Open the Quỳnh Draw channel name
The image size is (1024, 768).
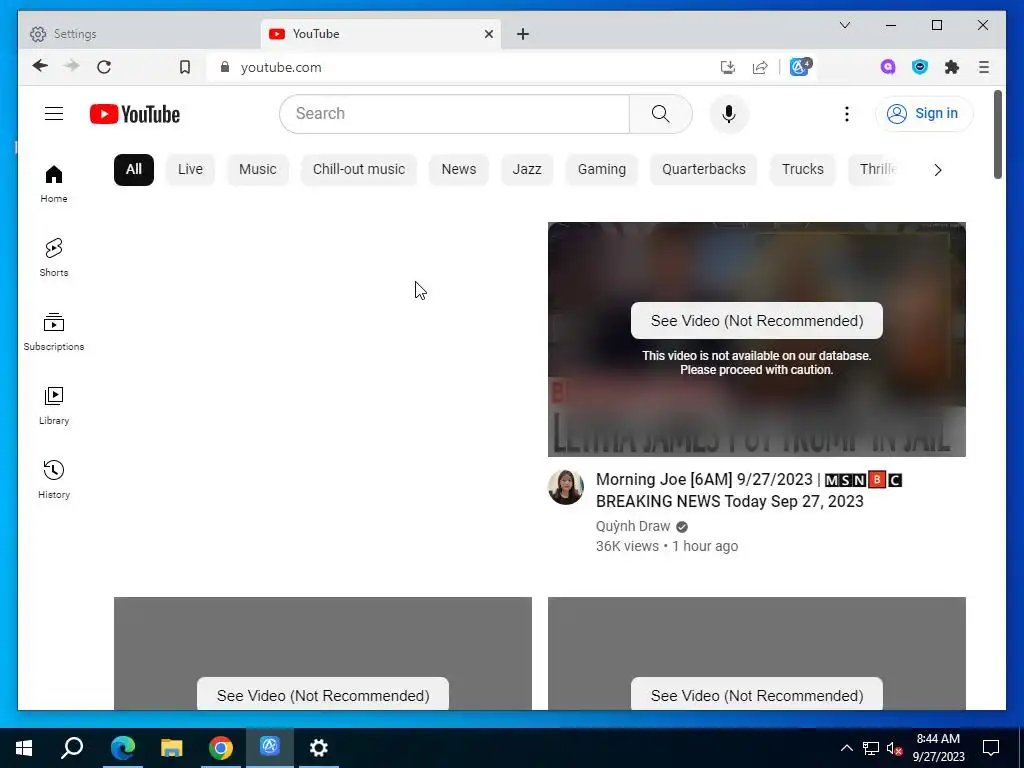[x=633, y=526]
